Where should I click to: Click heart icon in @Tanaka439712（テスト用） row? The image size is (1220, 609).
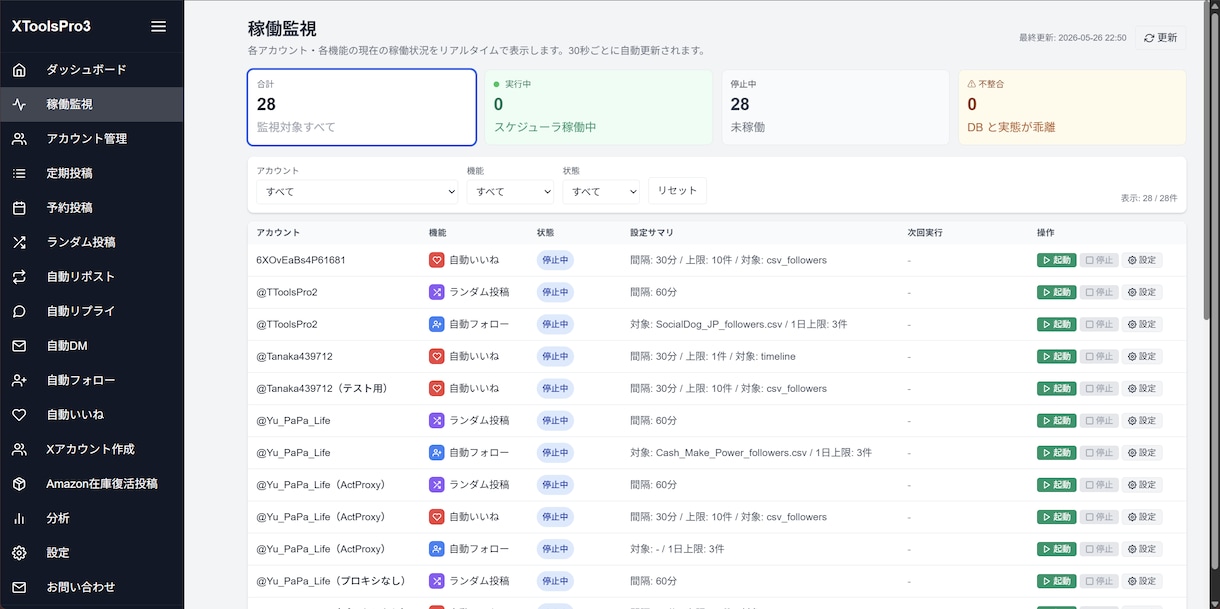point(436,388)
